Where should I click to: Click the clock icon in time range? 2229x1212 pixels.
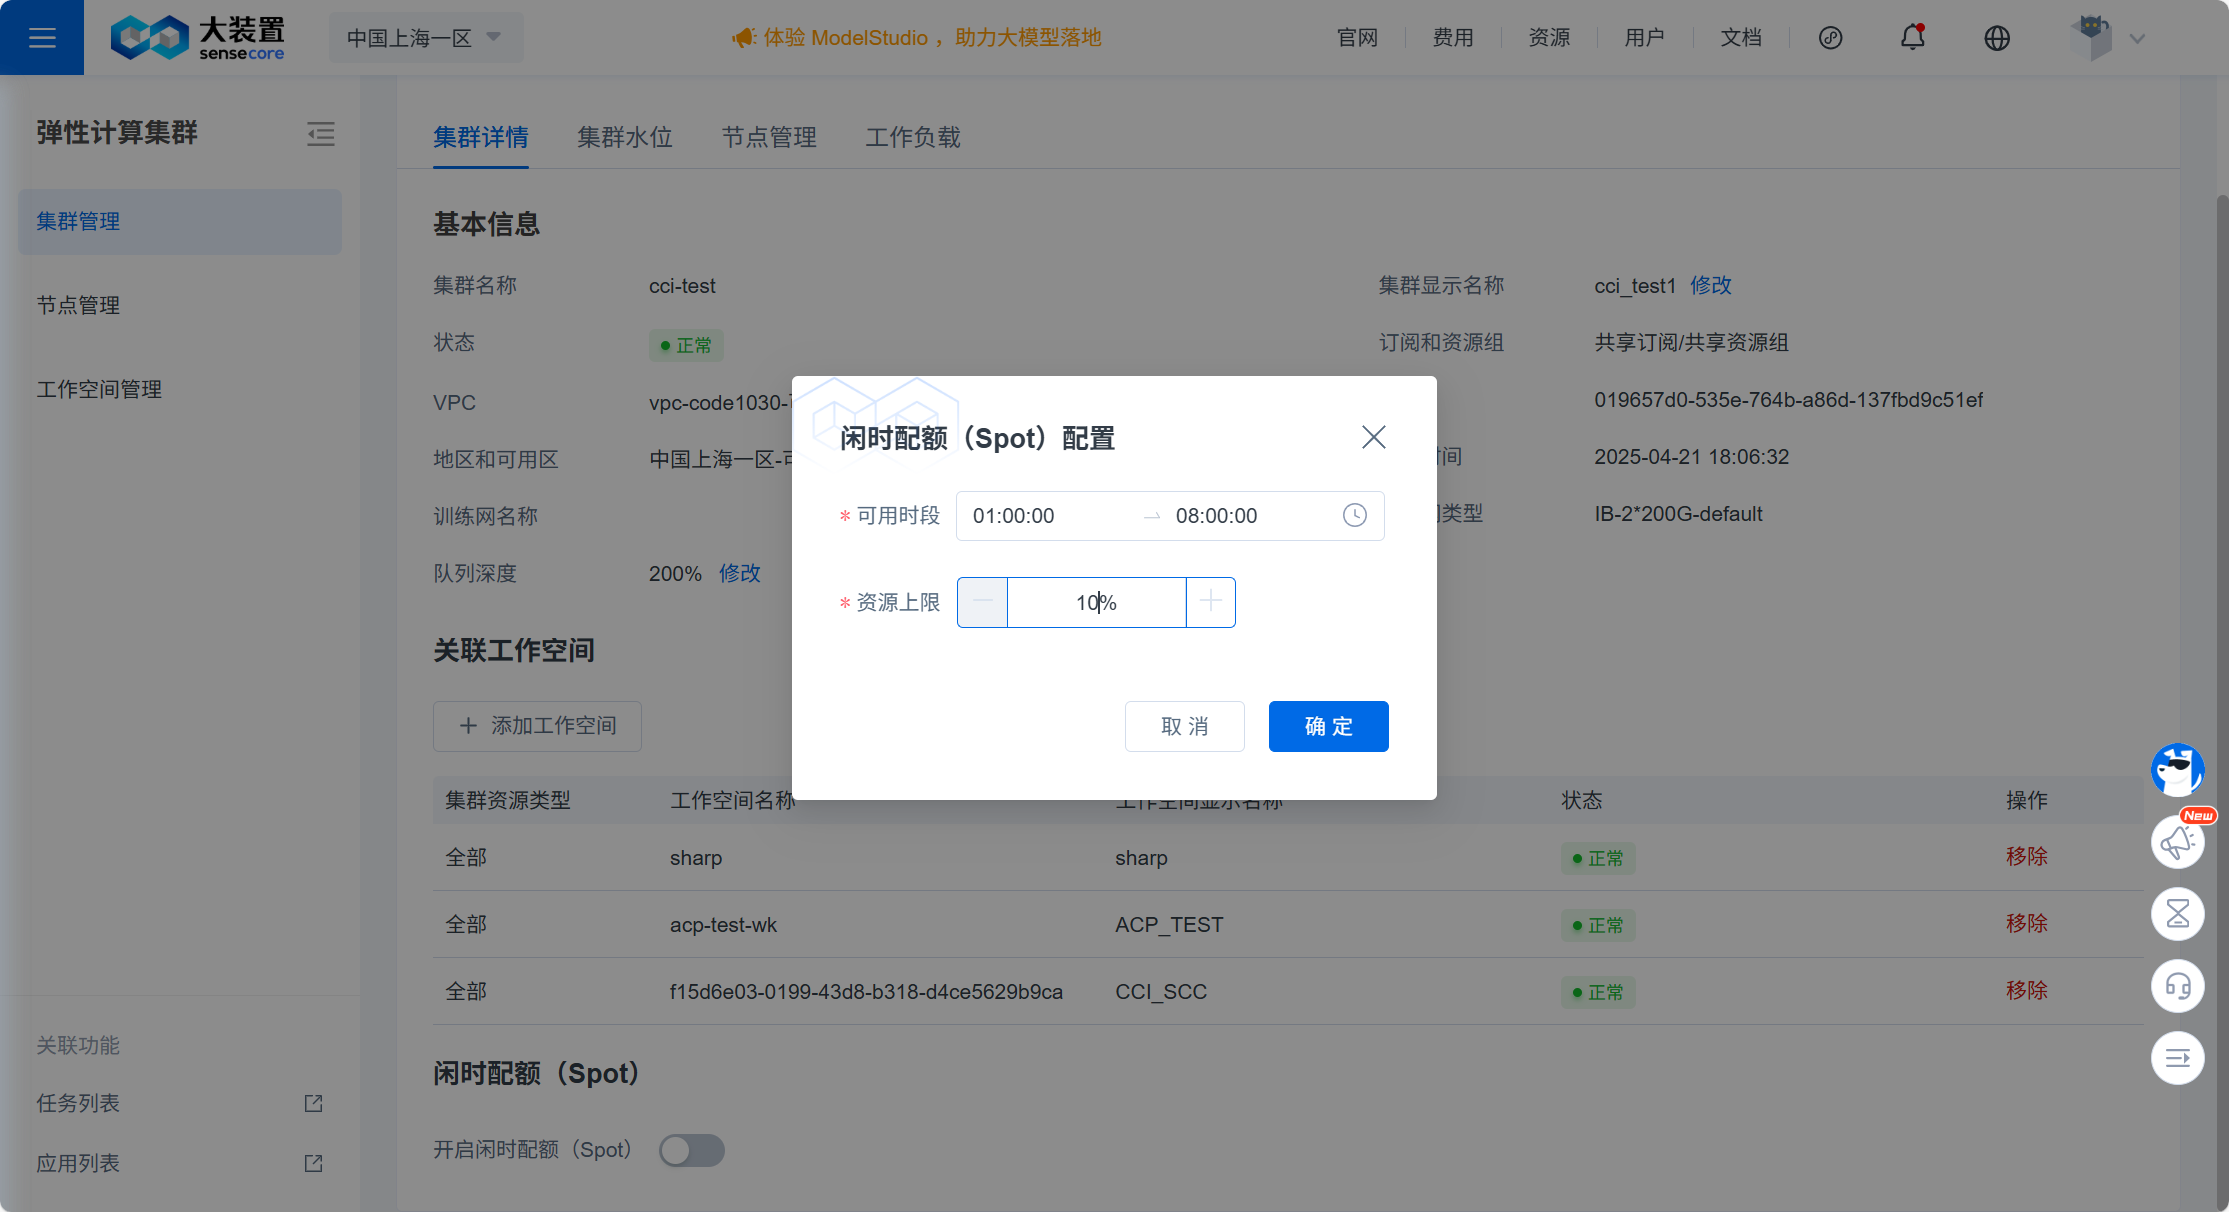pos(1354,515)
